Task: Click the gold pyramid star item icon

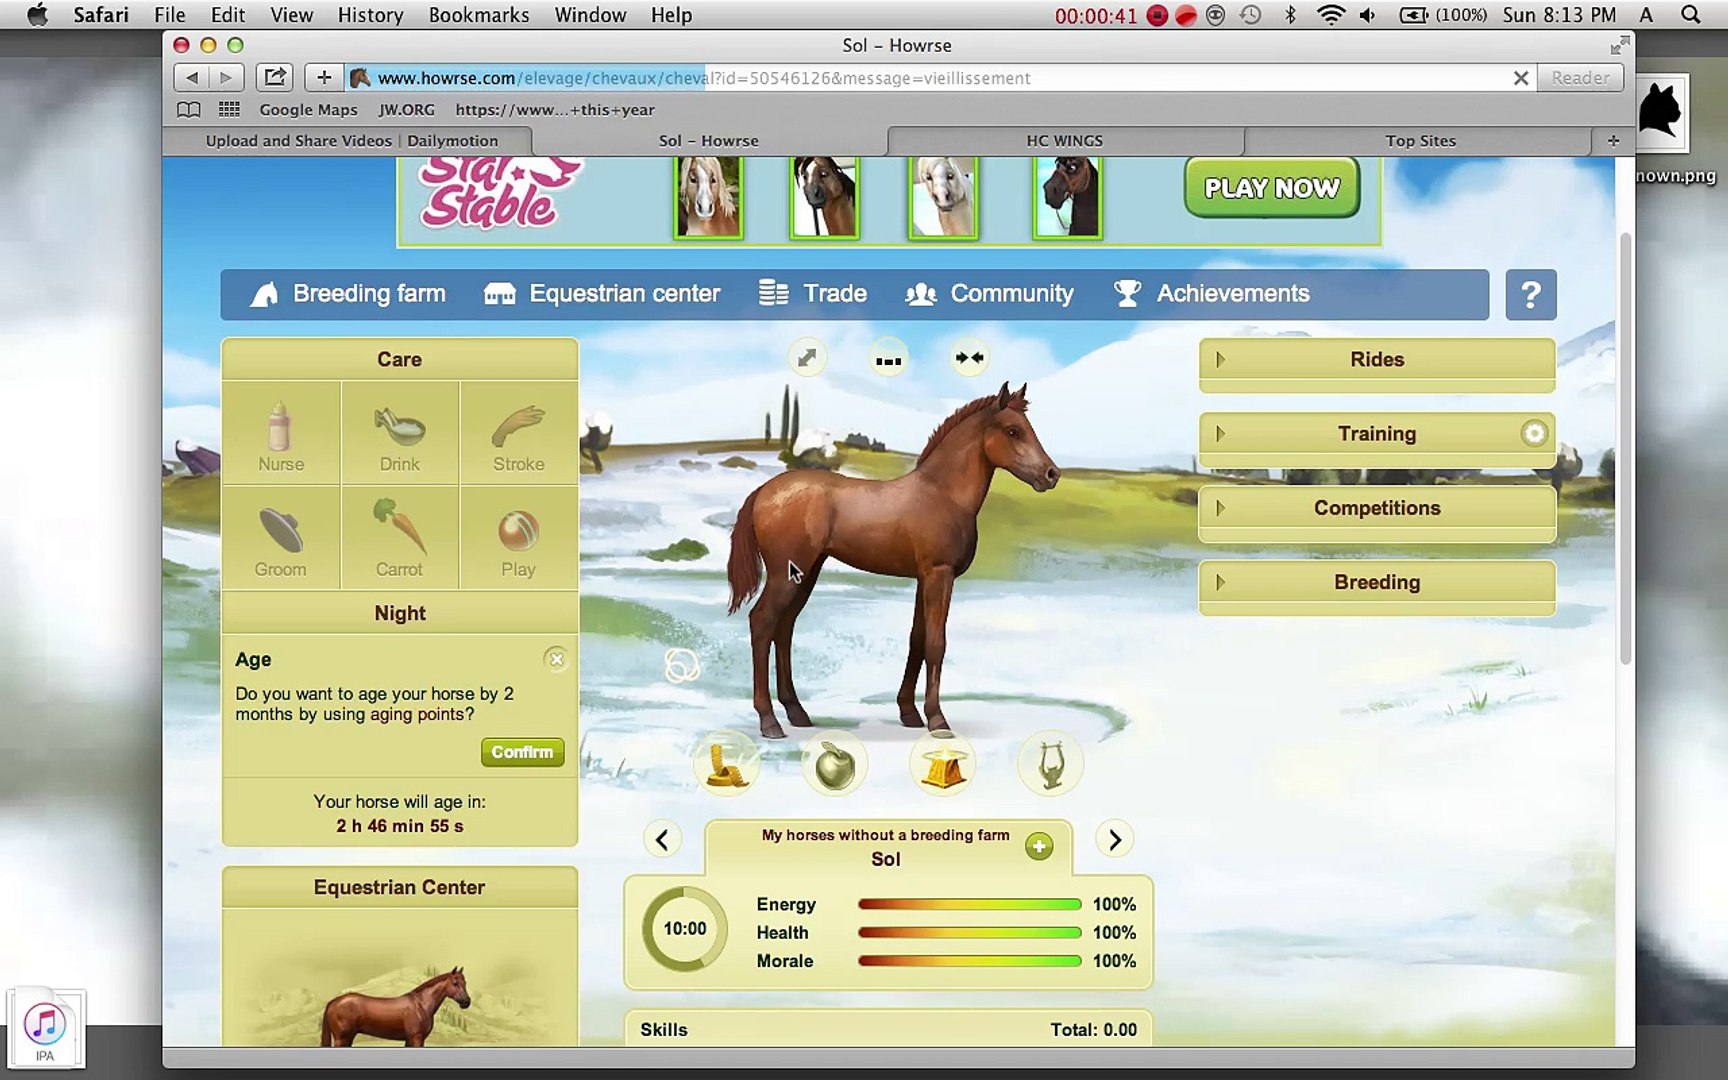Action: 942,766
